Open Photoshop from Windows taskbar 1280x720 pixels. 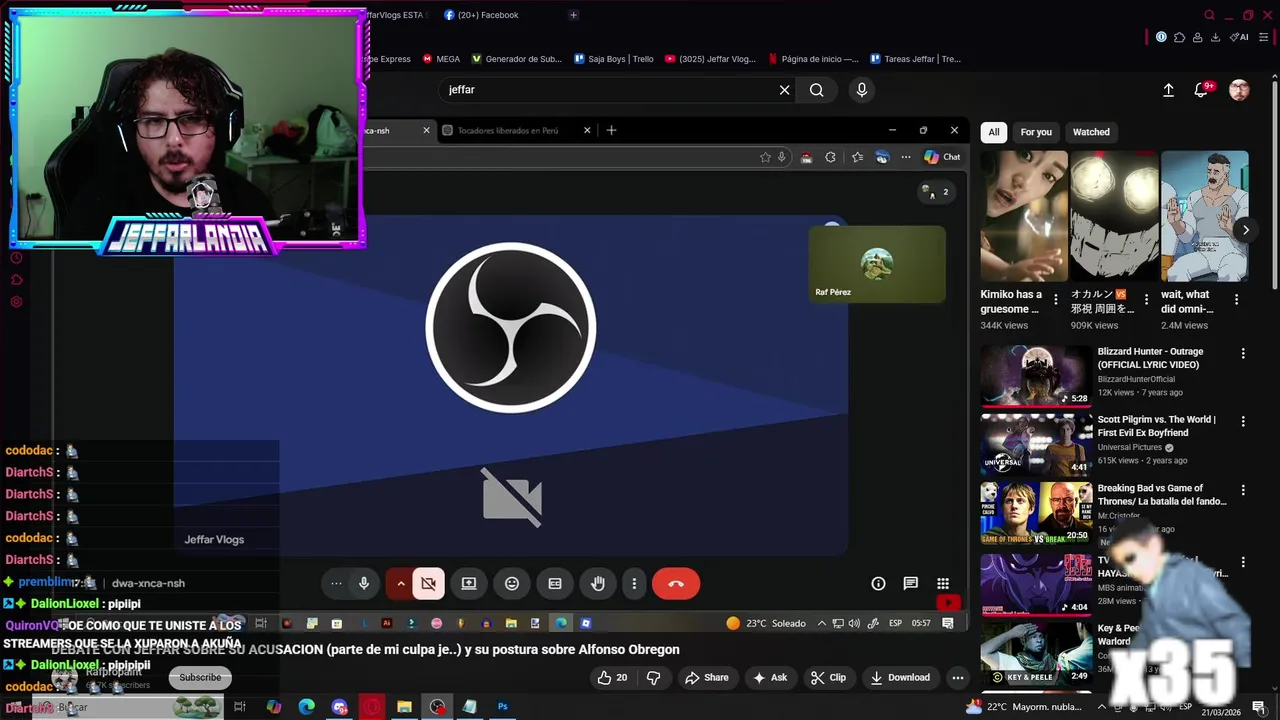click(503, 706)
